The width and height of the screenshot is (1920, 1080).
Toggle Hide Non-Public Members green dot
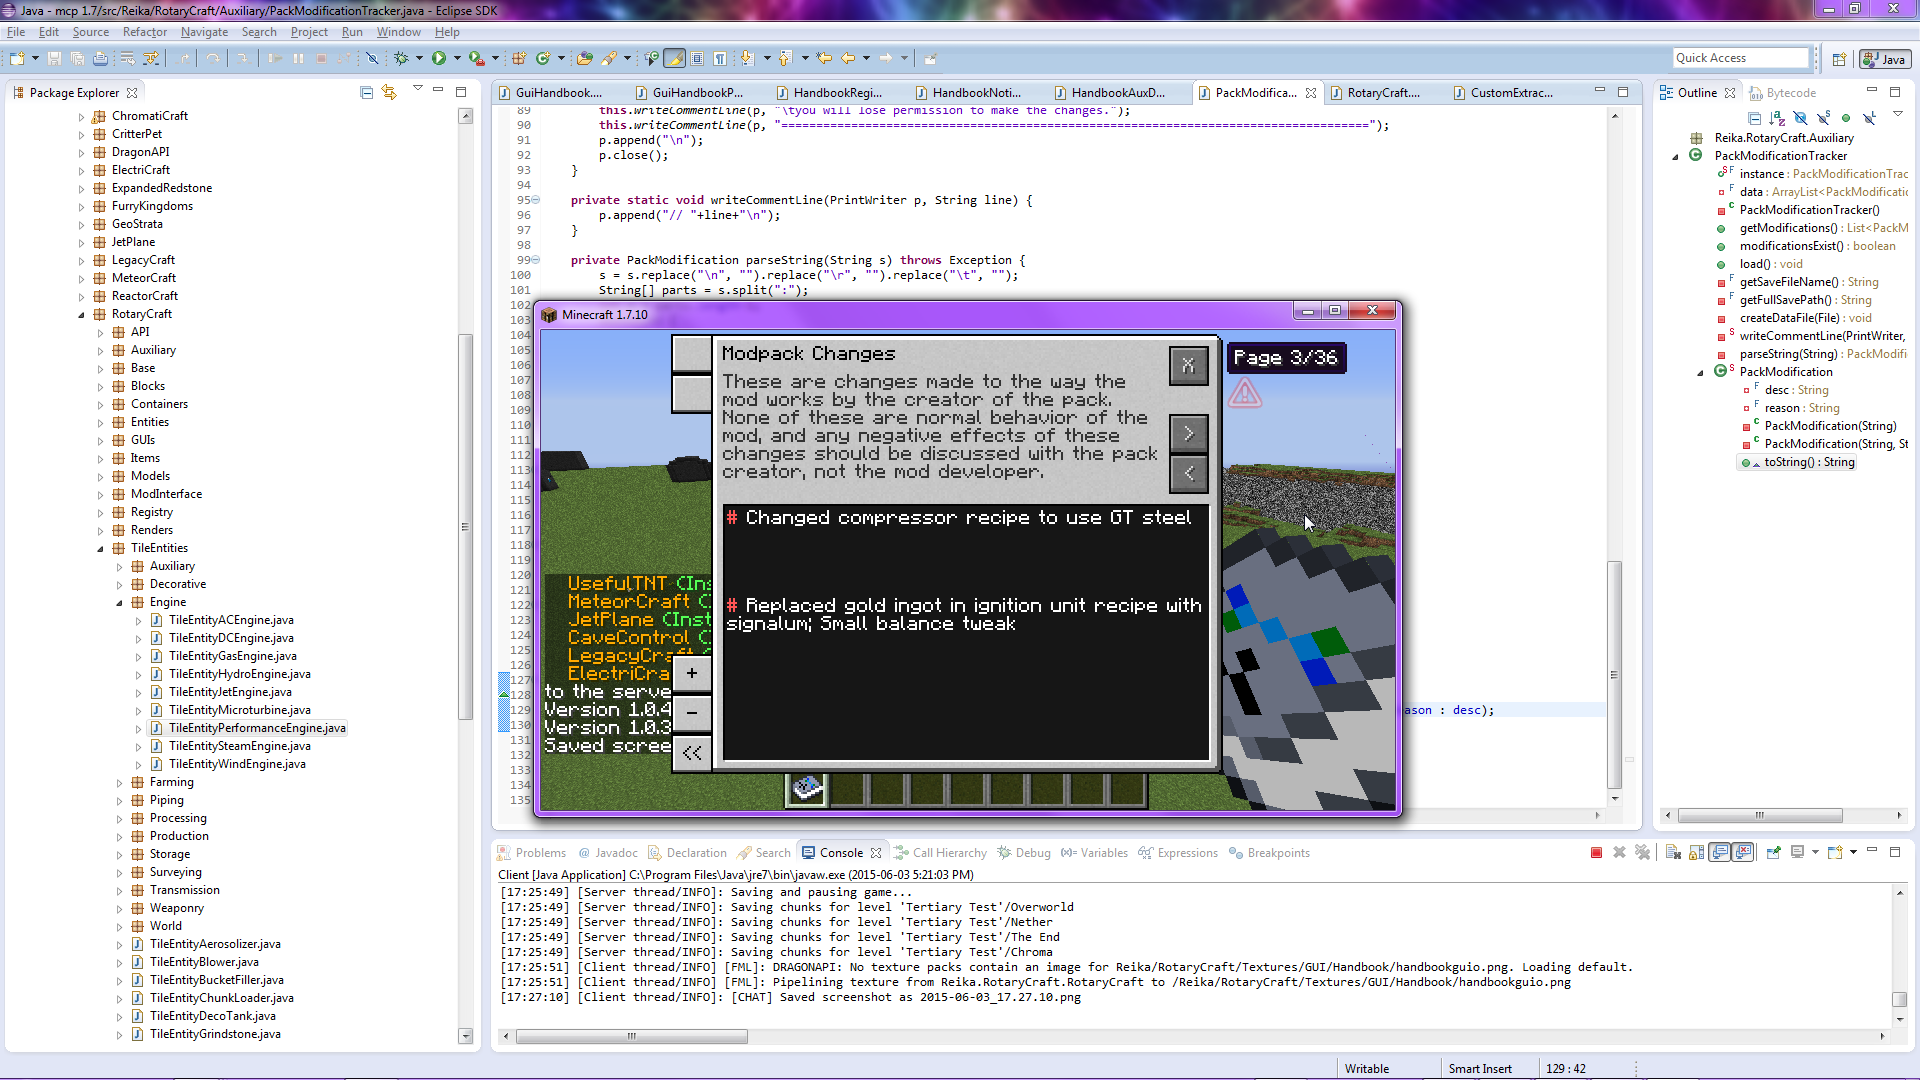tap(1846, 118)
